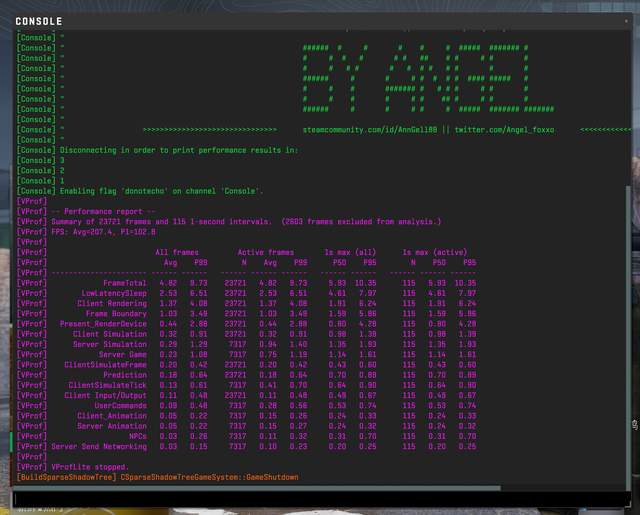Click the Server Send Networking row label
The image size is (640, 515).
(x=99, y=446)
